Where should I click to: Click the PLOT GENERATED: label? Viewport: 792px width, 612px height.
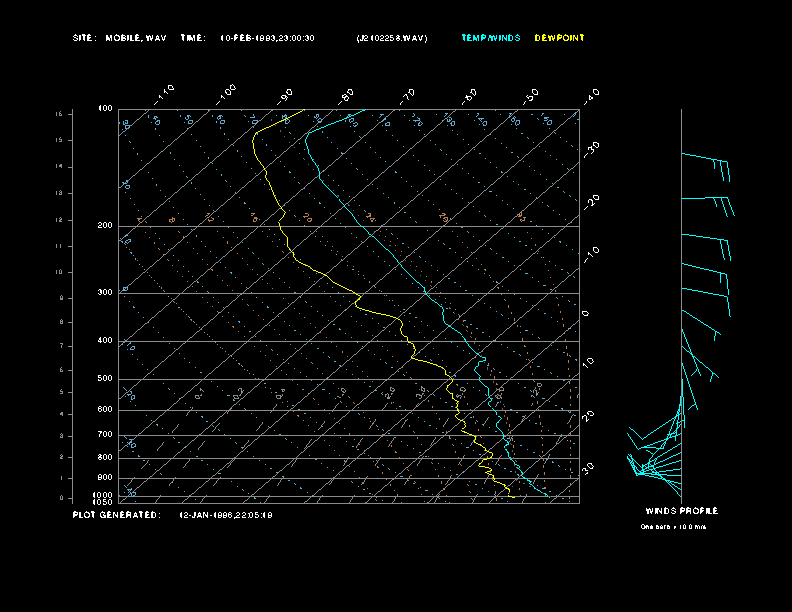(x=117, y=515)
